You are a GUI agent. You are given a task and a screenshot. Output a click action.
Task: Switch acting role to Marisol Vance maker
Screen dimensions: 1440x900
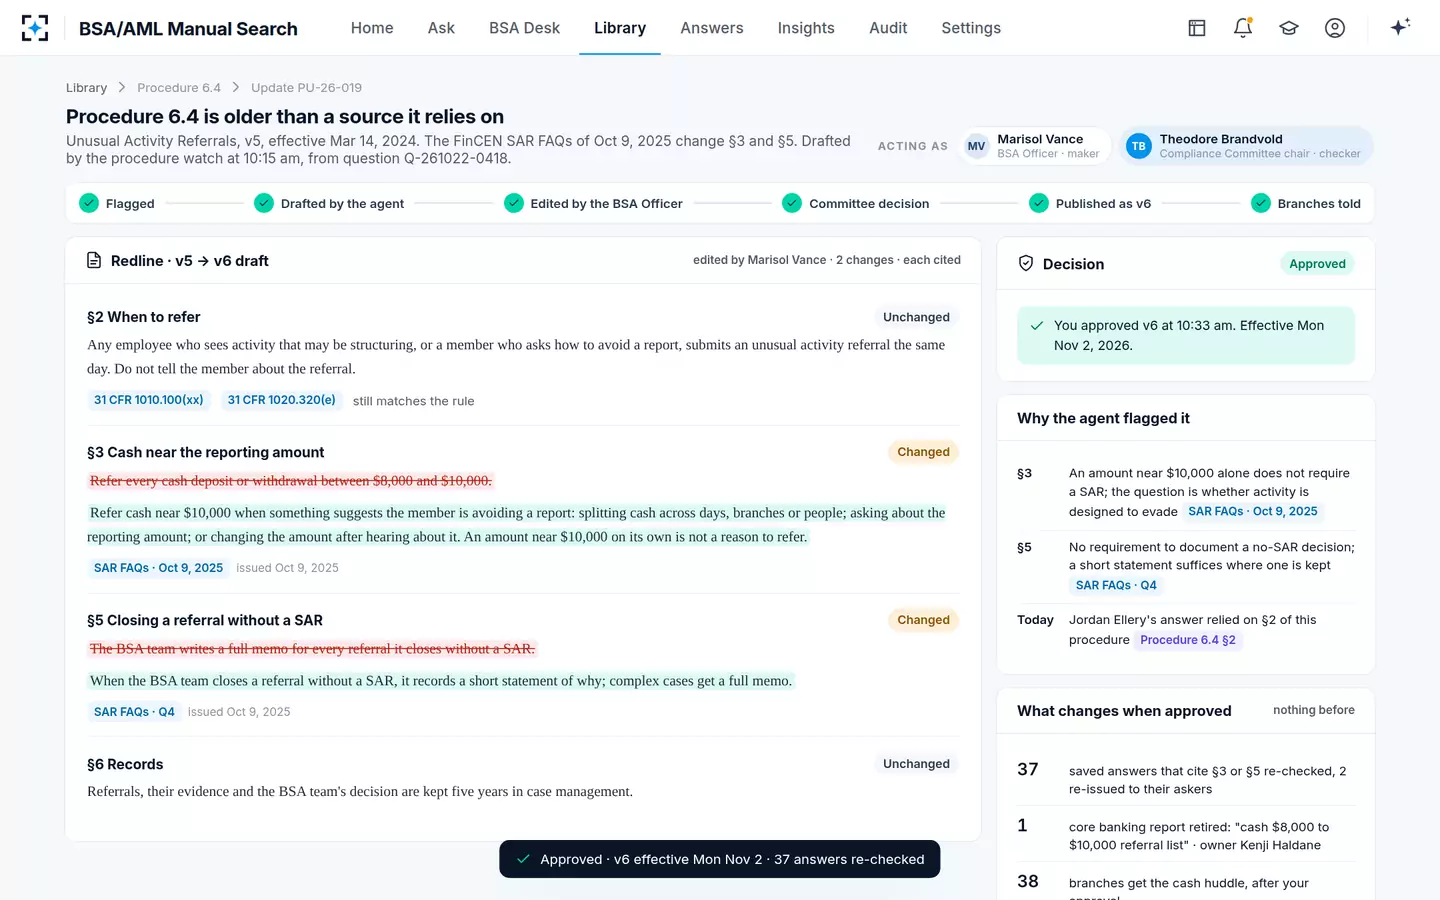pos(1034,146)
